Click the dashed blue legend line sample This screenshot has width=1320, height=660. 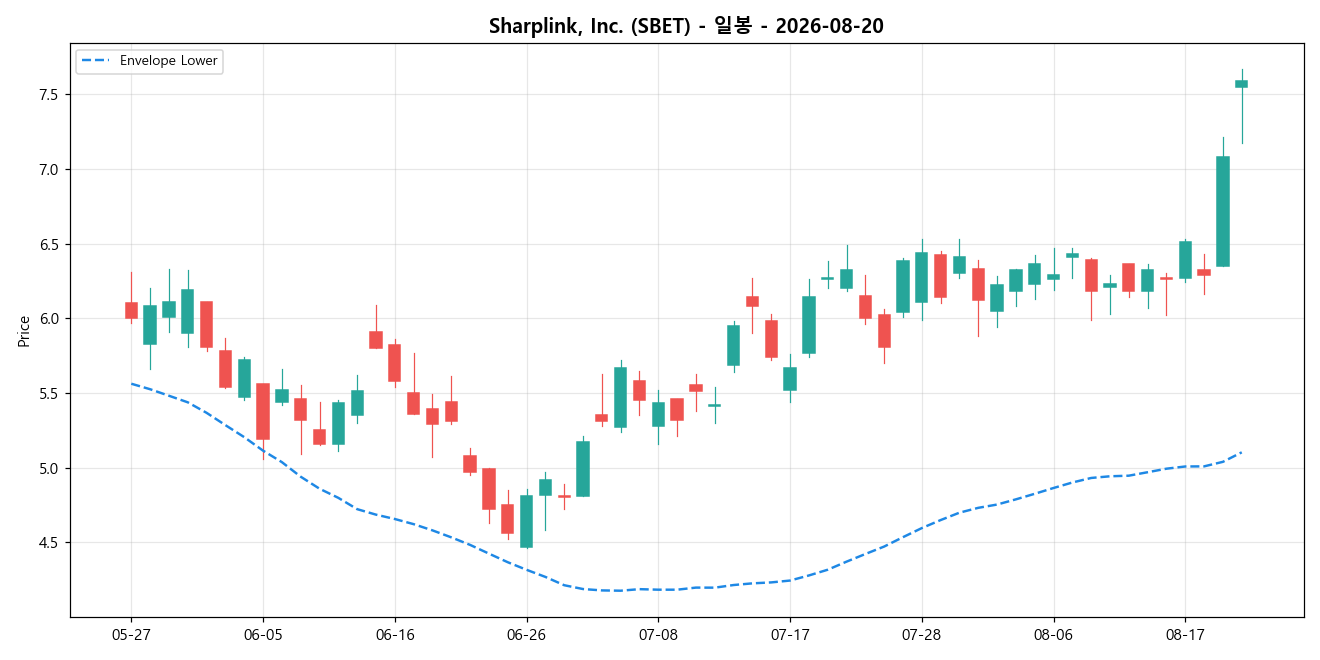click(x=97, y=61)
